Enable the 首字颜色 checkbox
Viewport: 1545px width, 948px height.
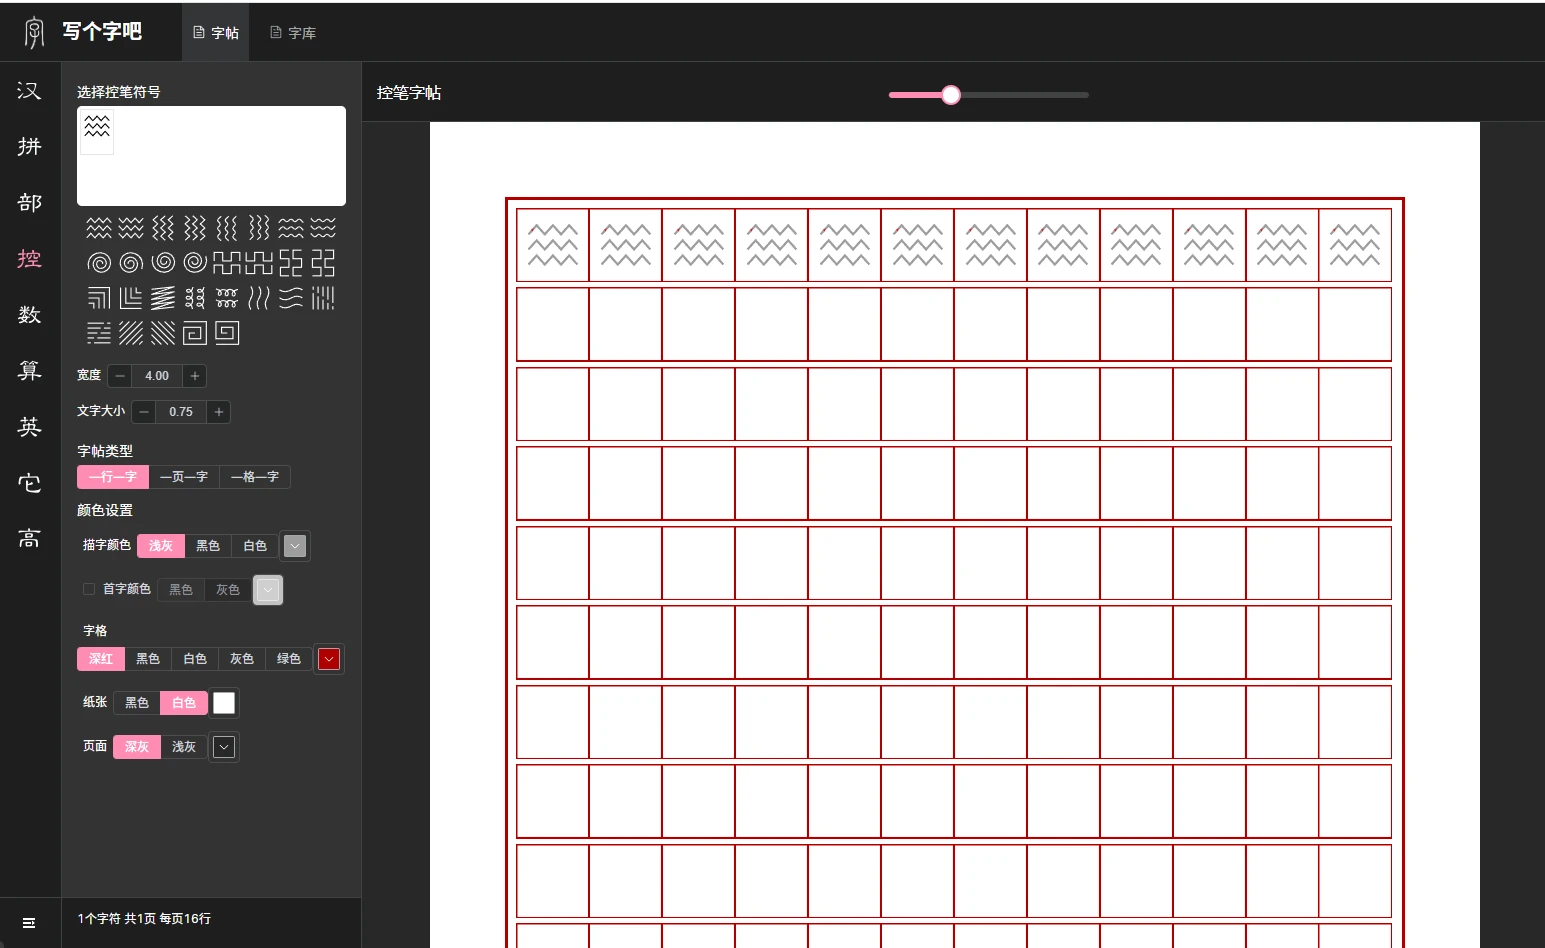tap(89, 589)
